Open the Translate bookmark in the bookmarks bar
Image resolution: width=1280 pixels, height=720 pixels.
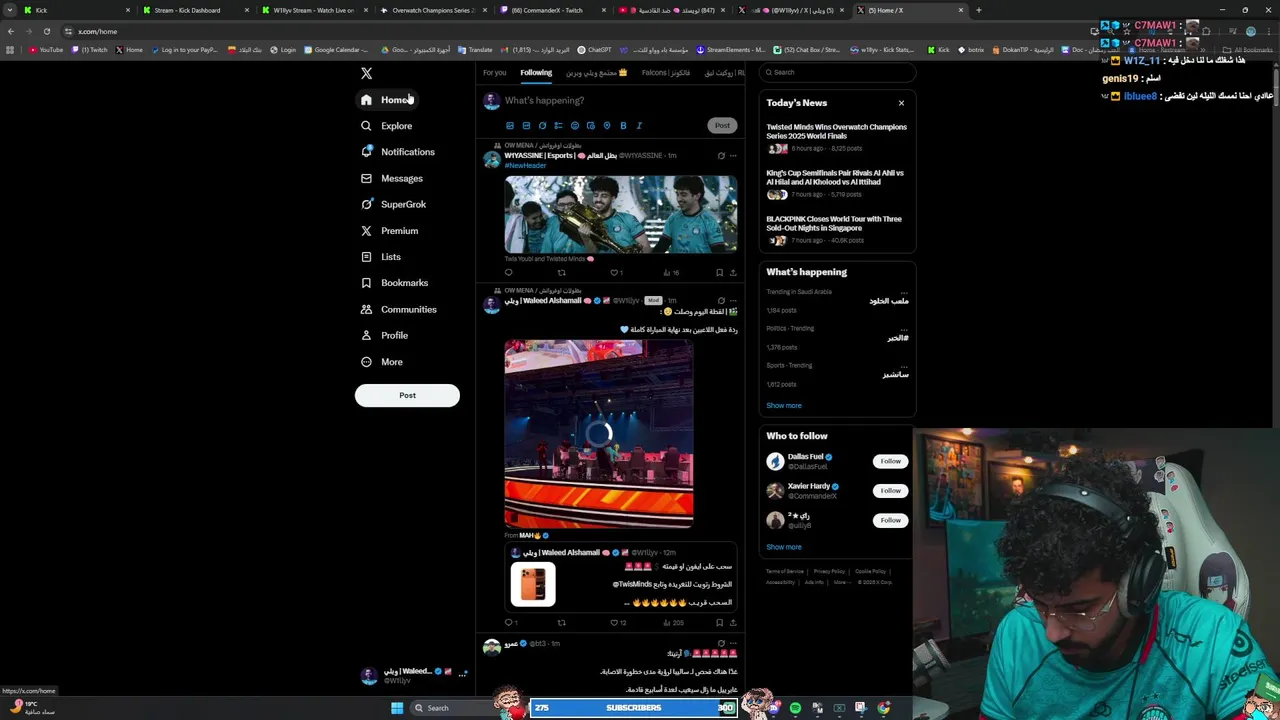click(x=475, y=49)
